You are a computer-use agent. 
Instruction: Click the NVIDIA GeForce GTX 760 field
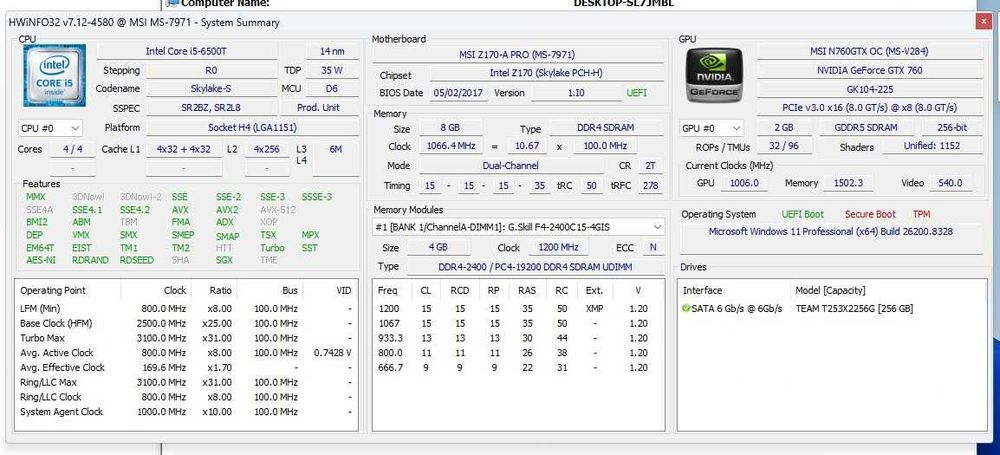tap(870, 70)
